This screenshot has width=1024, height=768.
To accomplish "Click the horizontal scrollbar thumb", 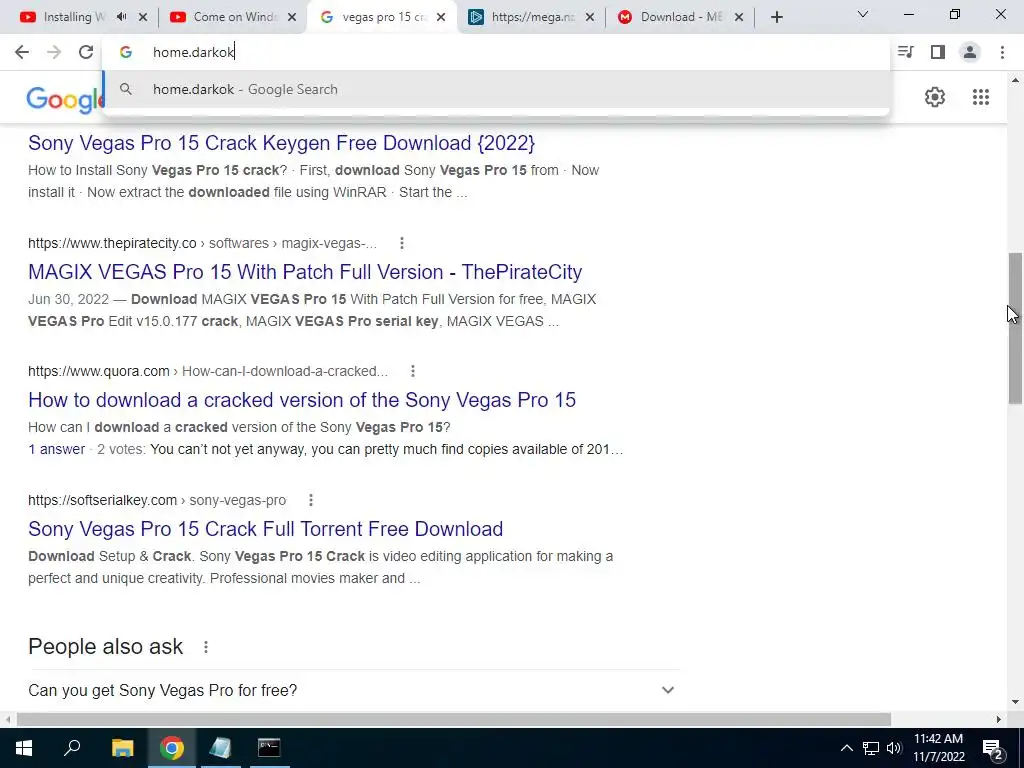I will coord(454,719).
